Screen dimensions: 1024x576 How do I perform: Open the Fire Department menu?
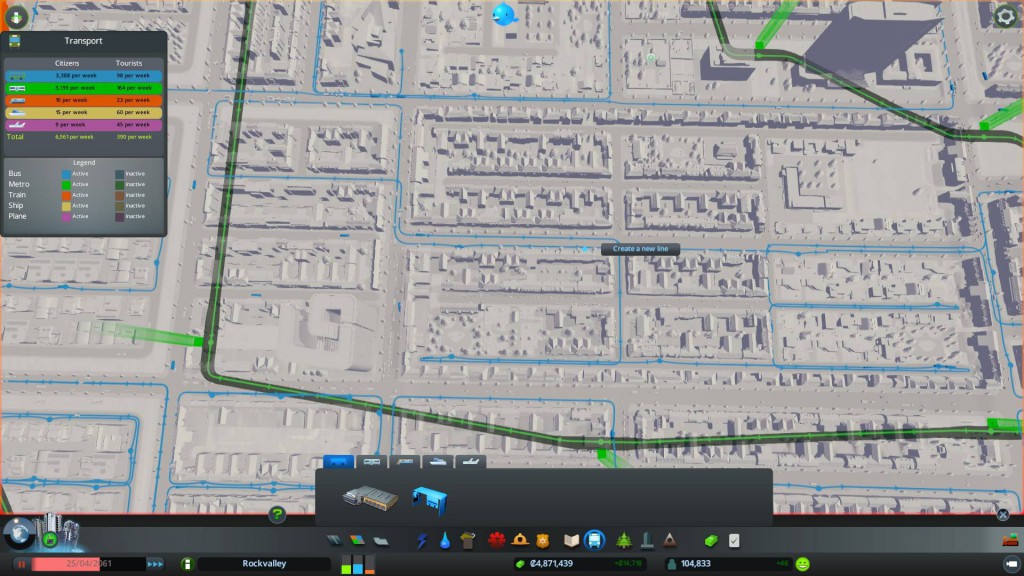click(520, 539)
